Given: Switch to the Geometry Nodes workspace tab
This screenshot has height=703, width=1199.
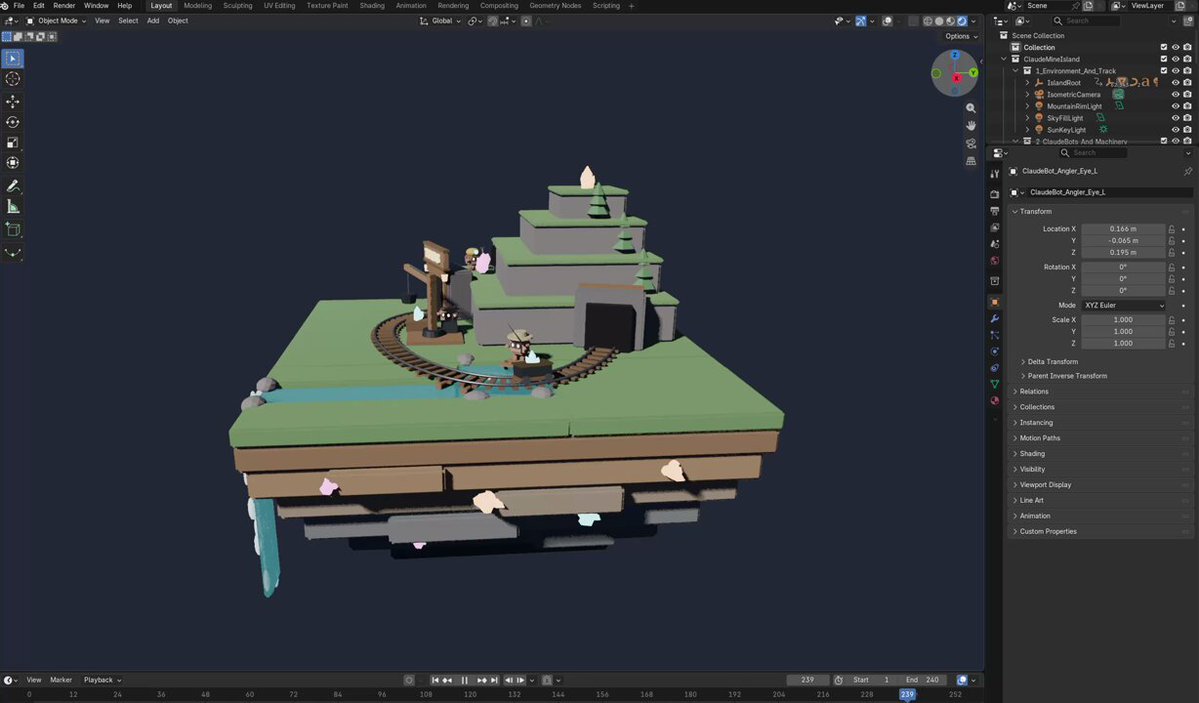Looking at the screenshot, I should 555,5.
